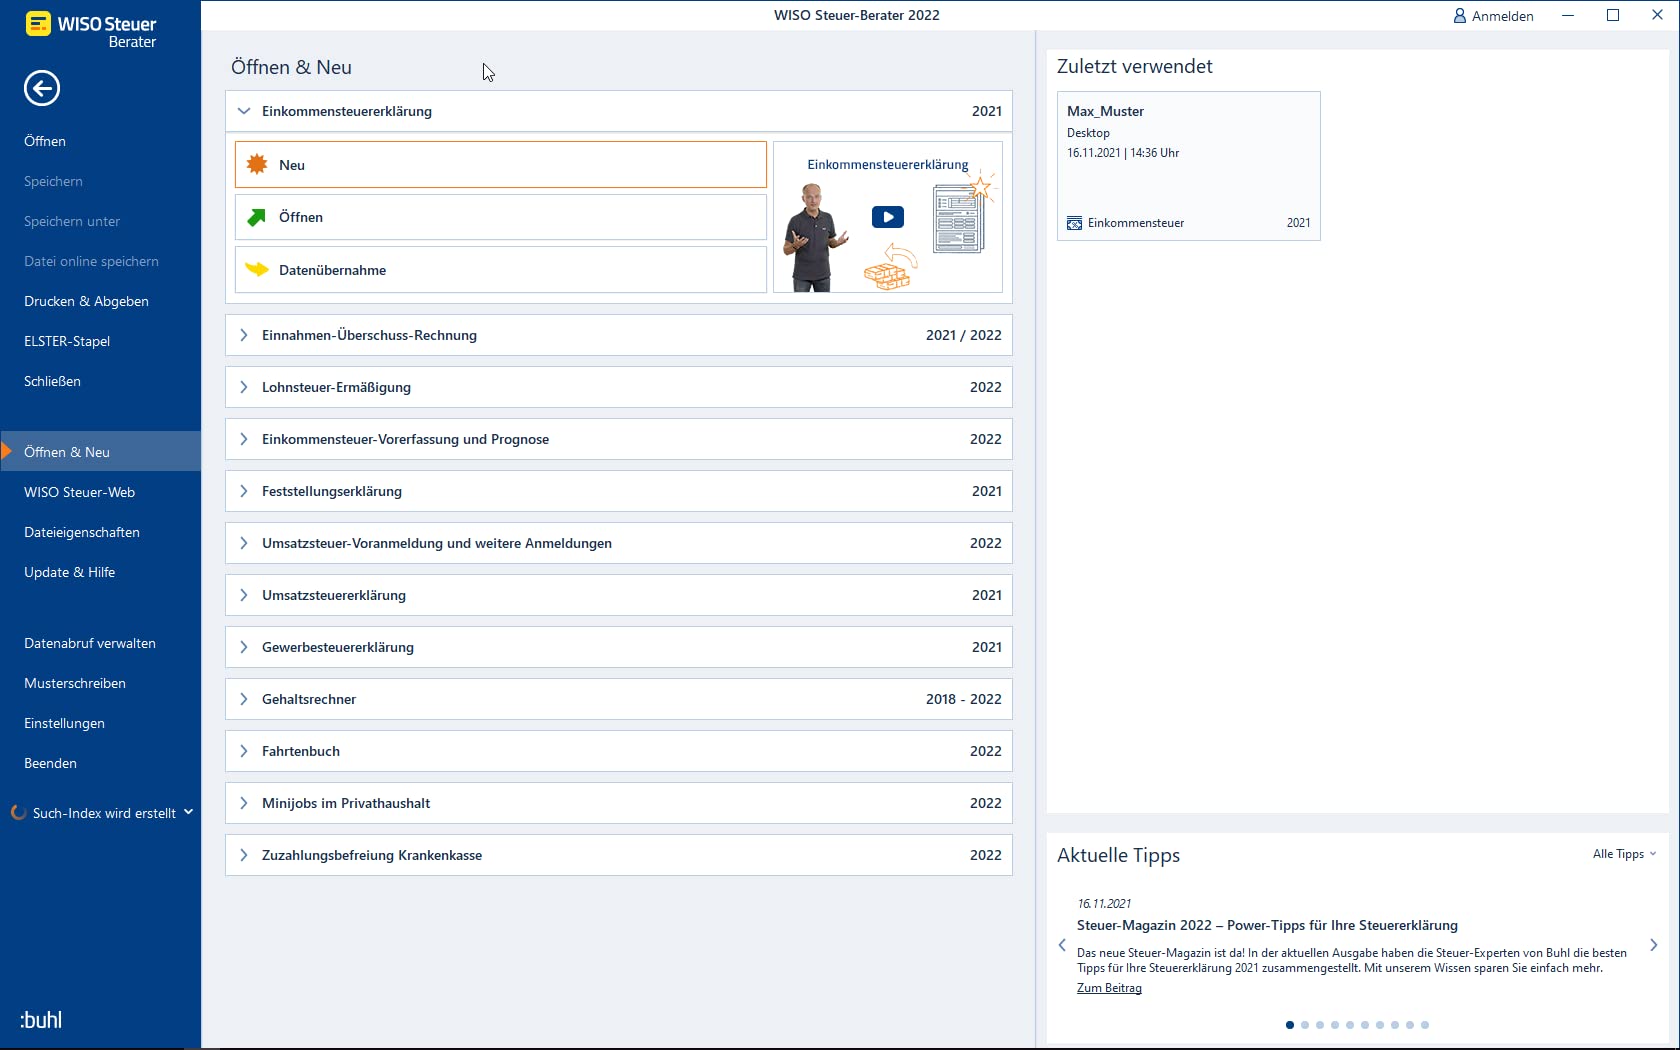Open Such-Index wird erstellt dropdown arrow

(188, 812)
